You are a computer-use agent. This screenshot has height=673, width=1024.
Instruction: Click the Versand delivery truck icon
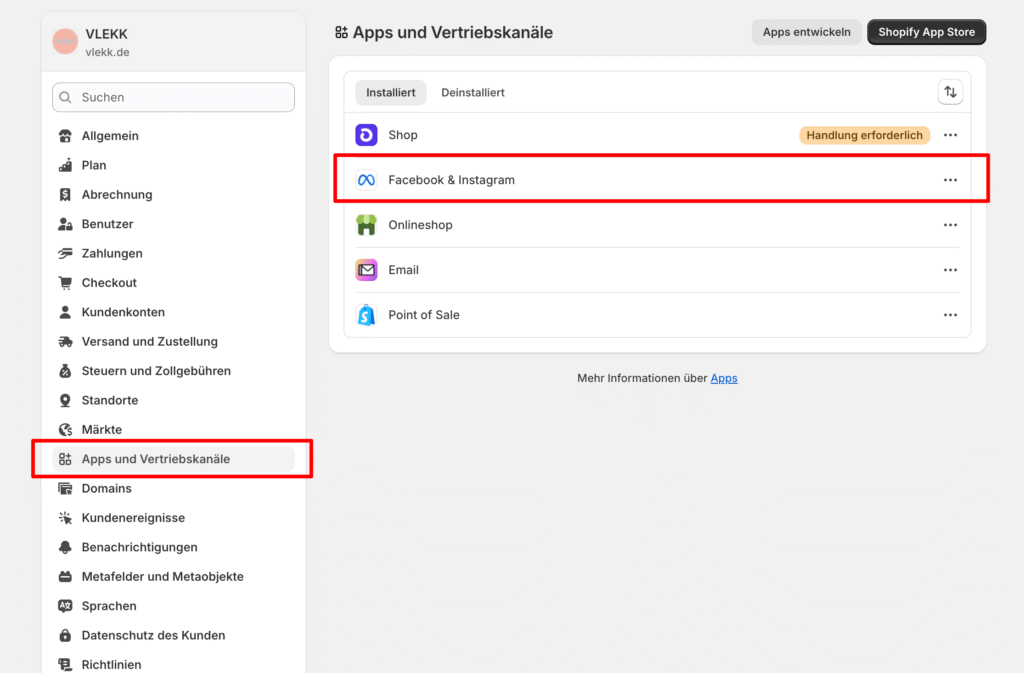(65, 341)
